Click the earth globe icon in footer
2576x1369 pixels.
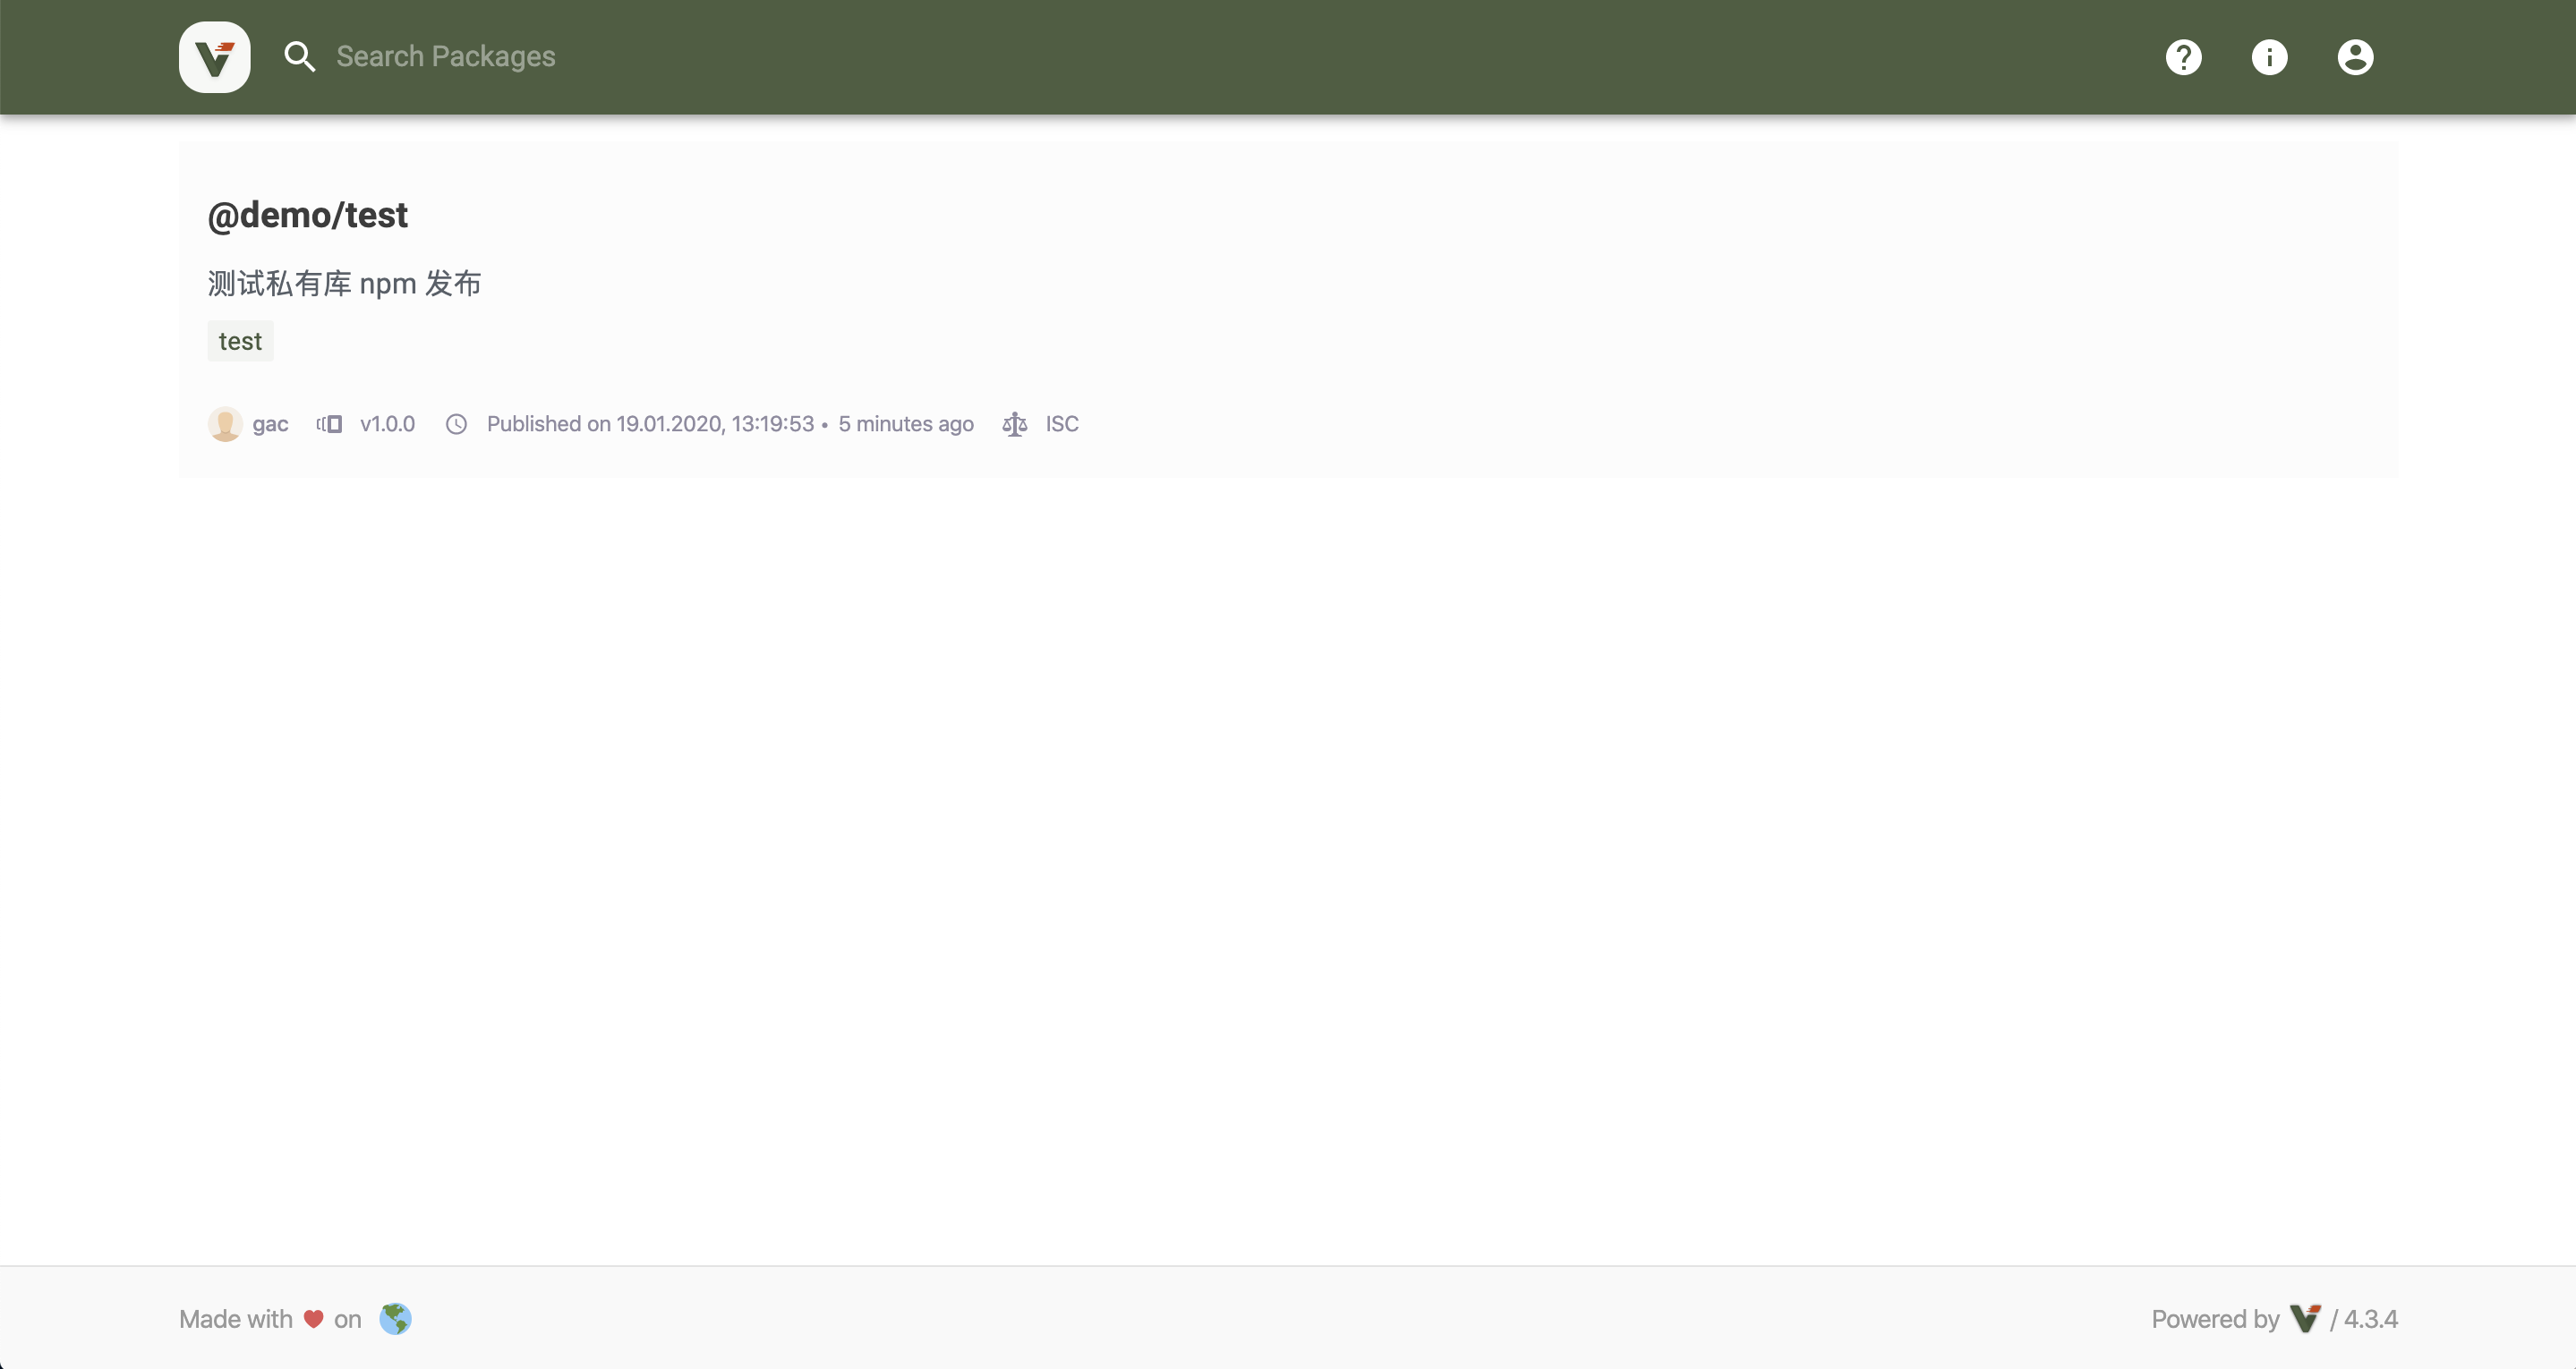pos(395,1319)
